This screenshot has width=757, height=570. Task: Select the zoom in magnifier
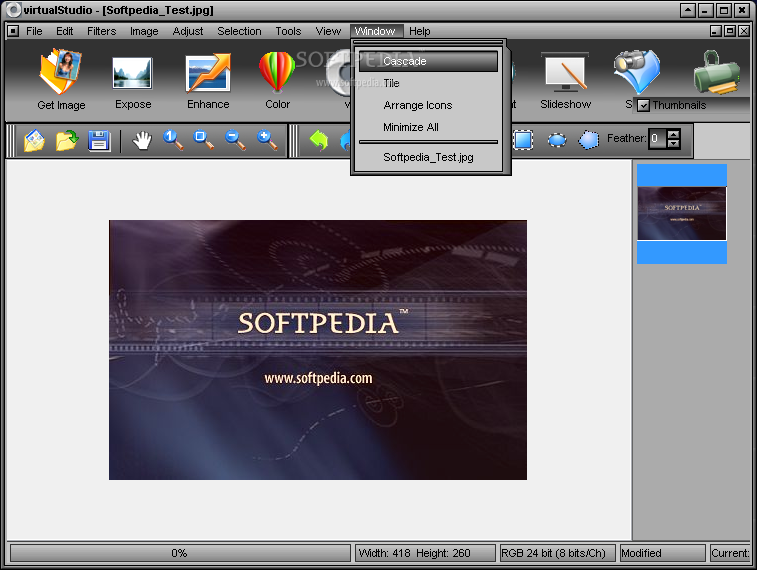pos(267,140)
